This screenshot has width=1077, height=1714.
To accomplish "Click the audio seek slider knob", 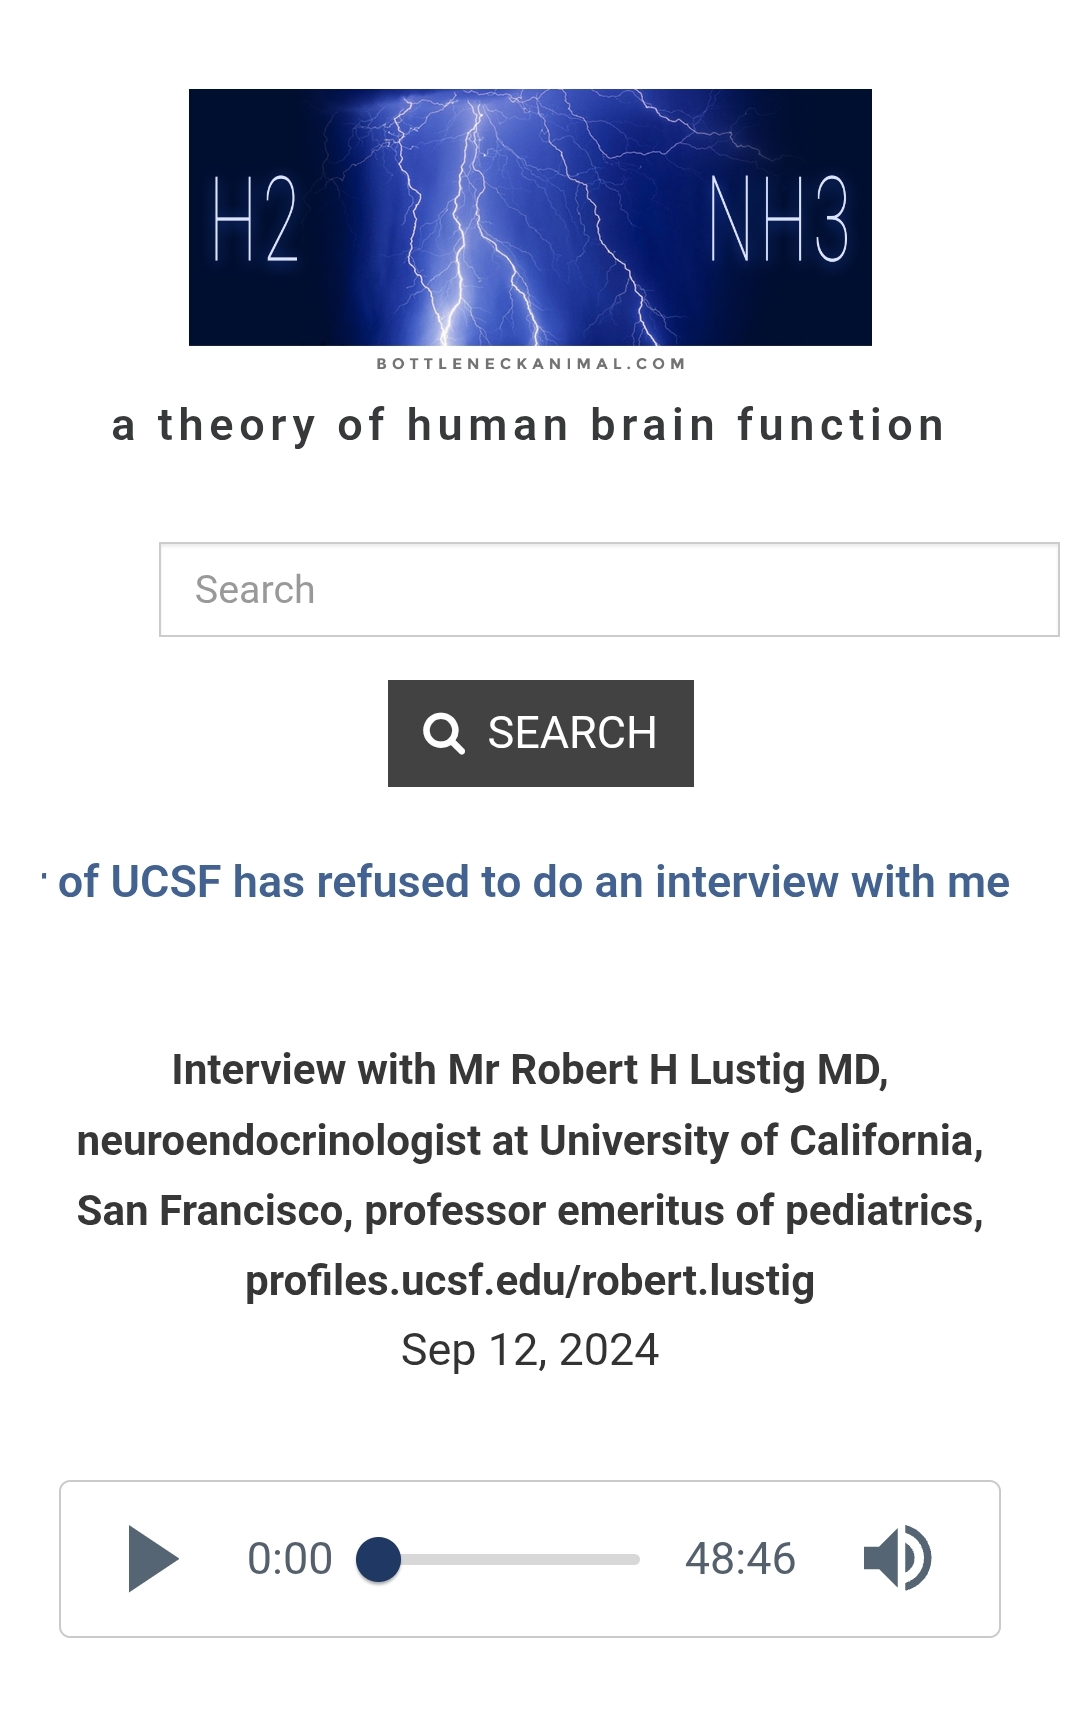I will [379, 1559].
